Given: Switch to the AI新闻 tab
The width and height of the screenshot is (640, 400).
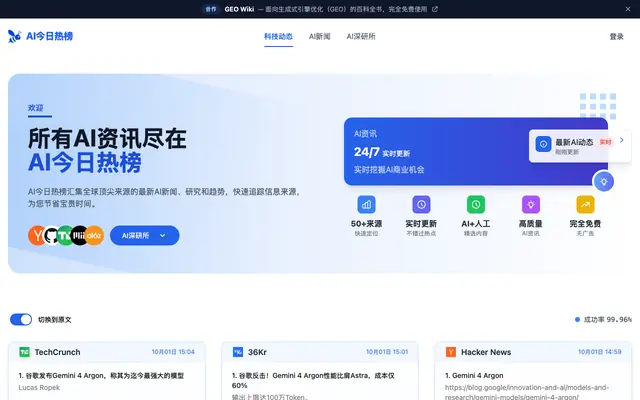Looking at the screenshot, I should [320, 36].
